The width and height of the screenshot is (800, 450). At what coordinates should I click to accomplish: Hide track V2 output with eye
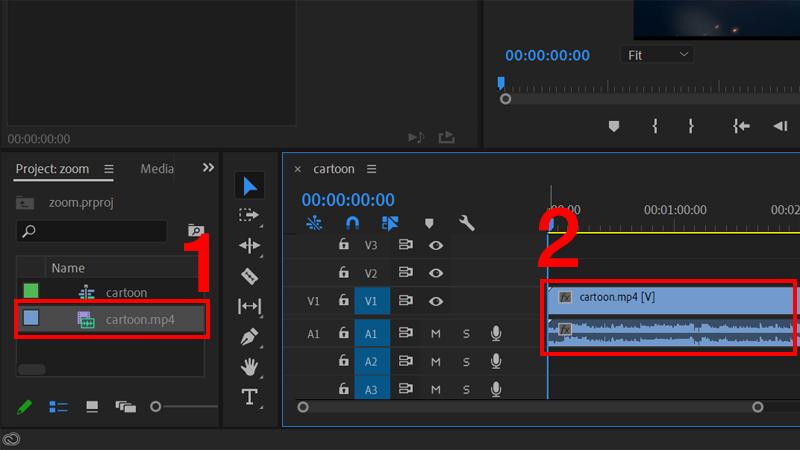click(436, 273)
